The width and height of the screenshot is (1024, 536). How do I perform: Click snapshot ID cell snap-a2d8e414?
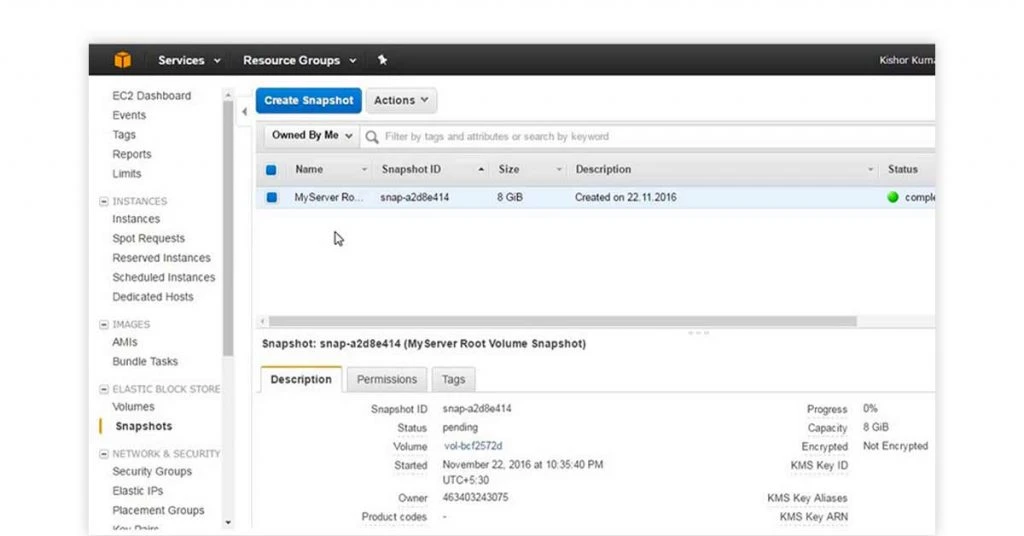[x=415, y=197]
